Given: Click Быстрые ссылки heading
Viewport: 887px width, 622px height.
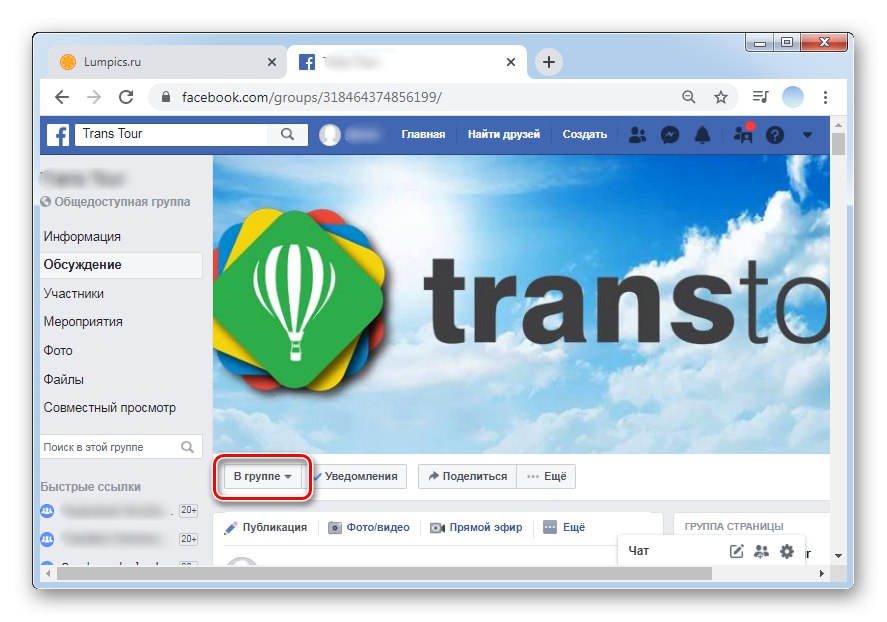Looking at the screenshot, I should tap(91, 487).
